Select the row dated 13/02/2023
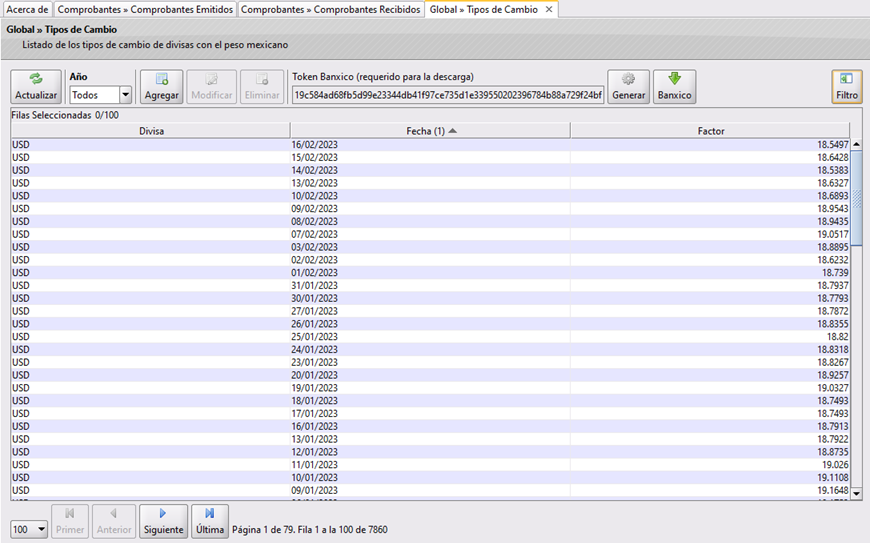 pos(431,183)
